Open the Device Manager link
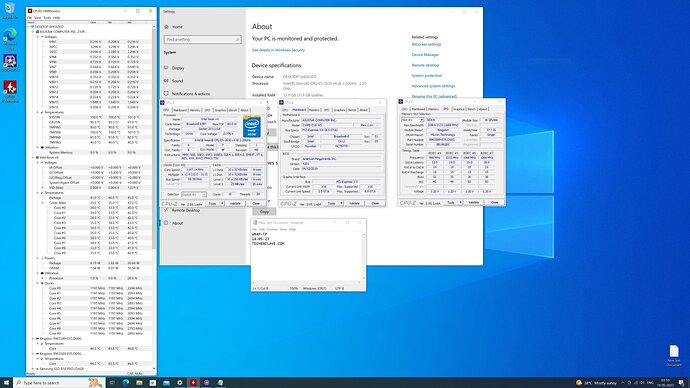690x388 pixels. point(425,55)
